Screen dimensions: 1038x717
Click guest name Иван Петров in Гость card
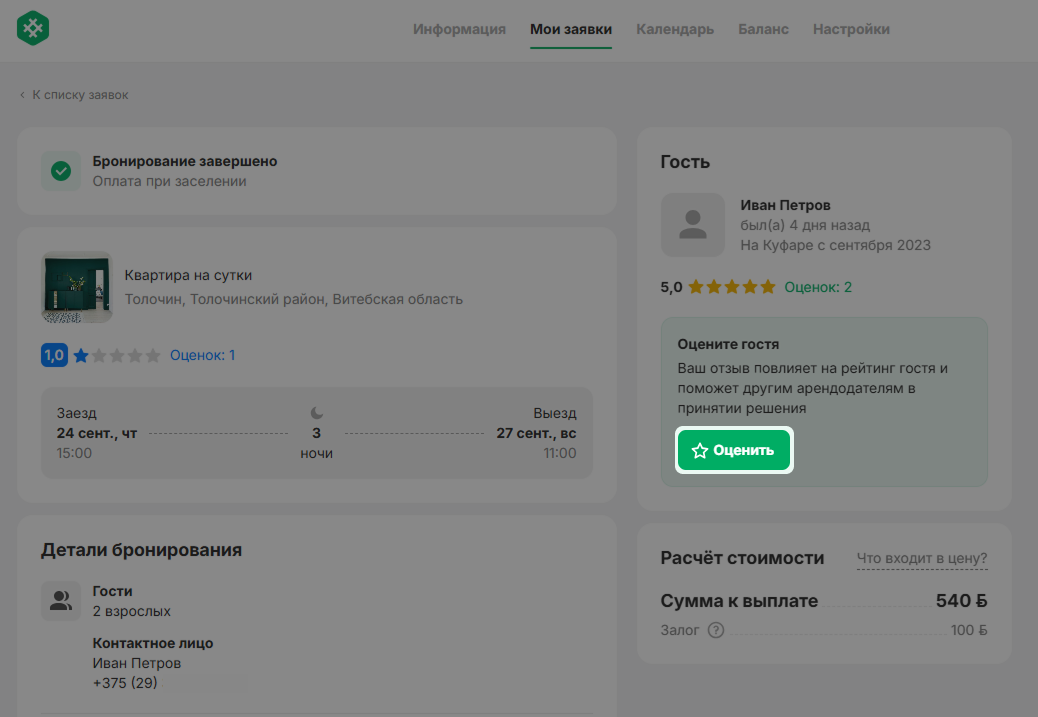[785, 205]
